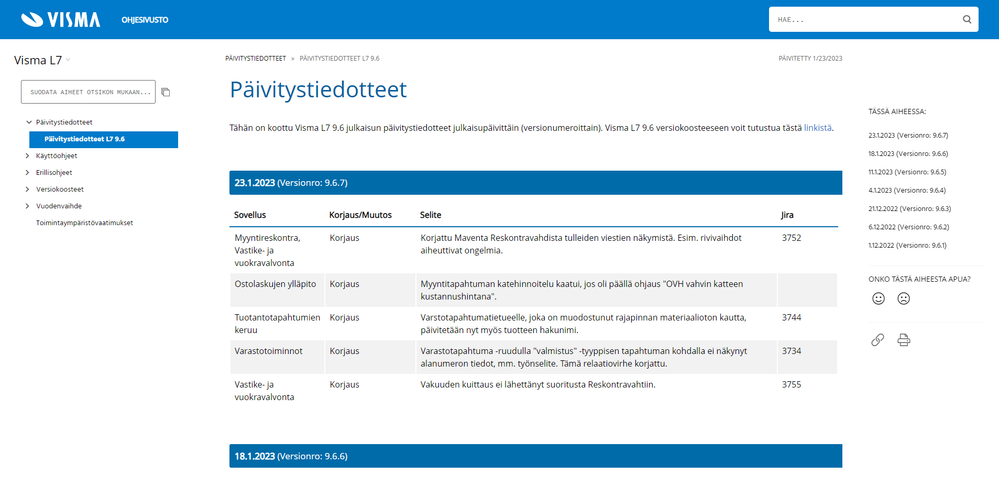Expand the Vuodenvaihde tree node
The width and height of the screenshot is (999, 477).
point(27,206)
